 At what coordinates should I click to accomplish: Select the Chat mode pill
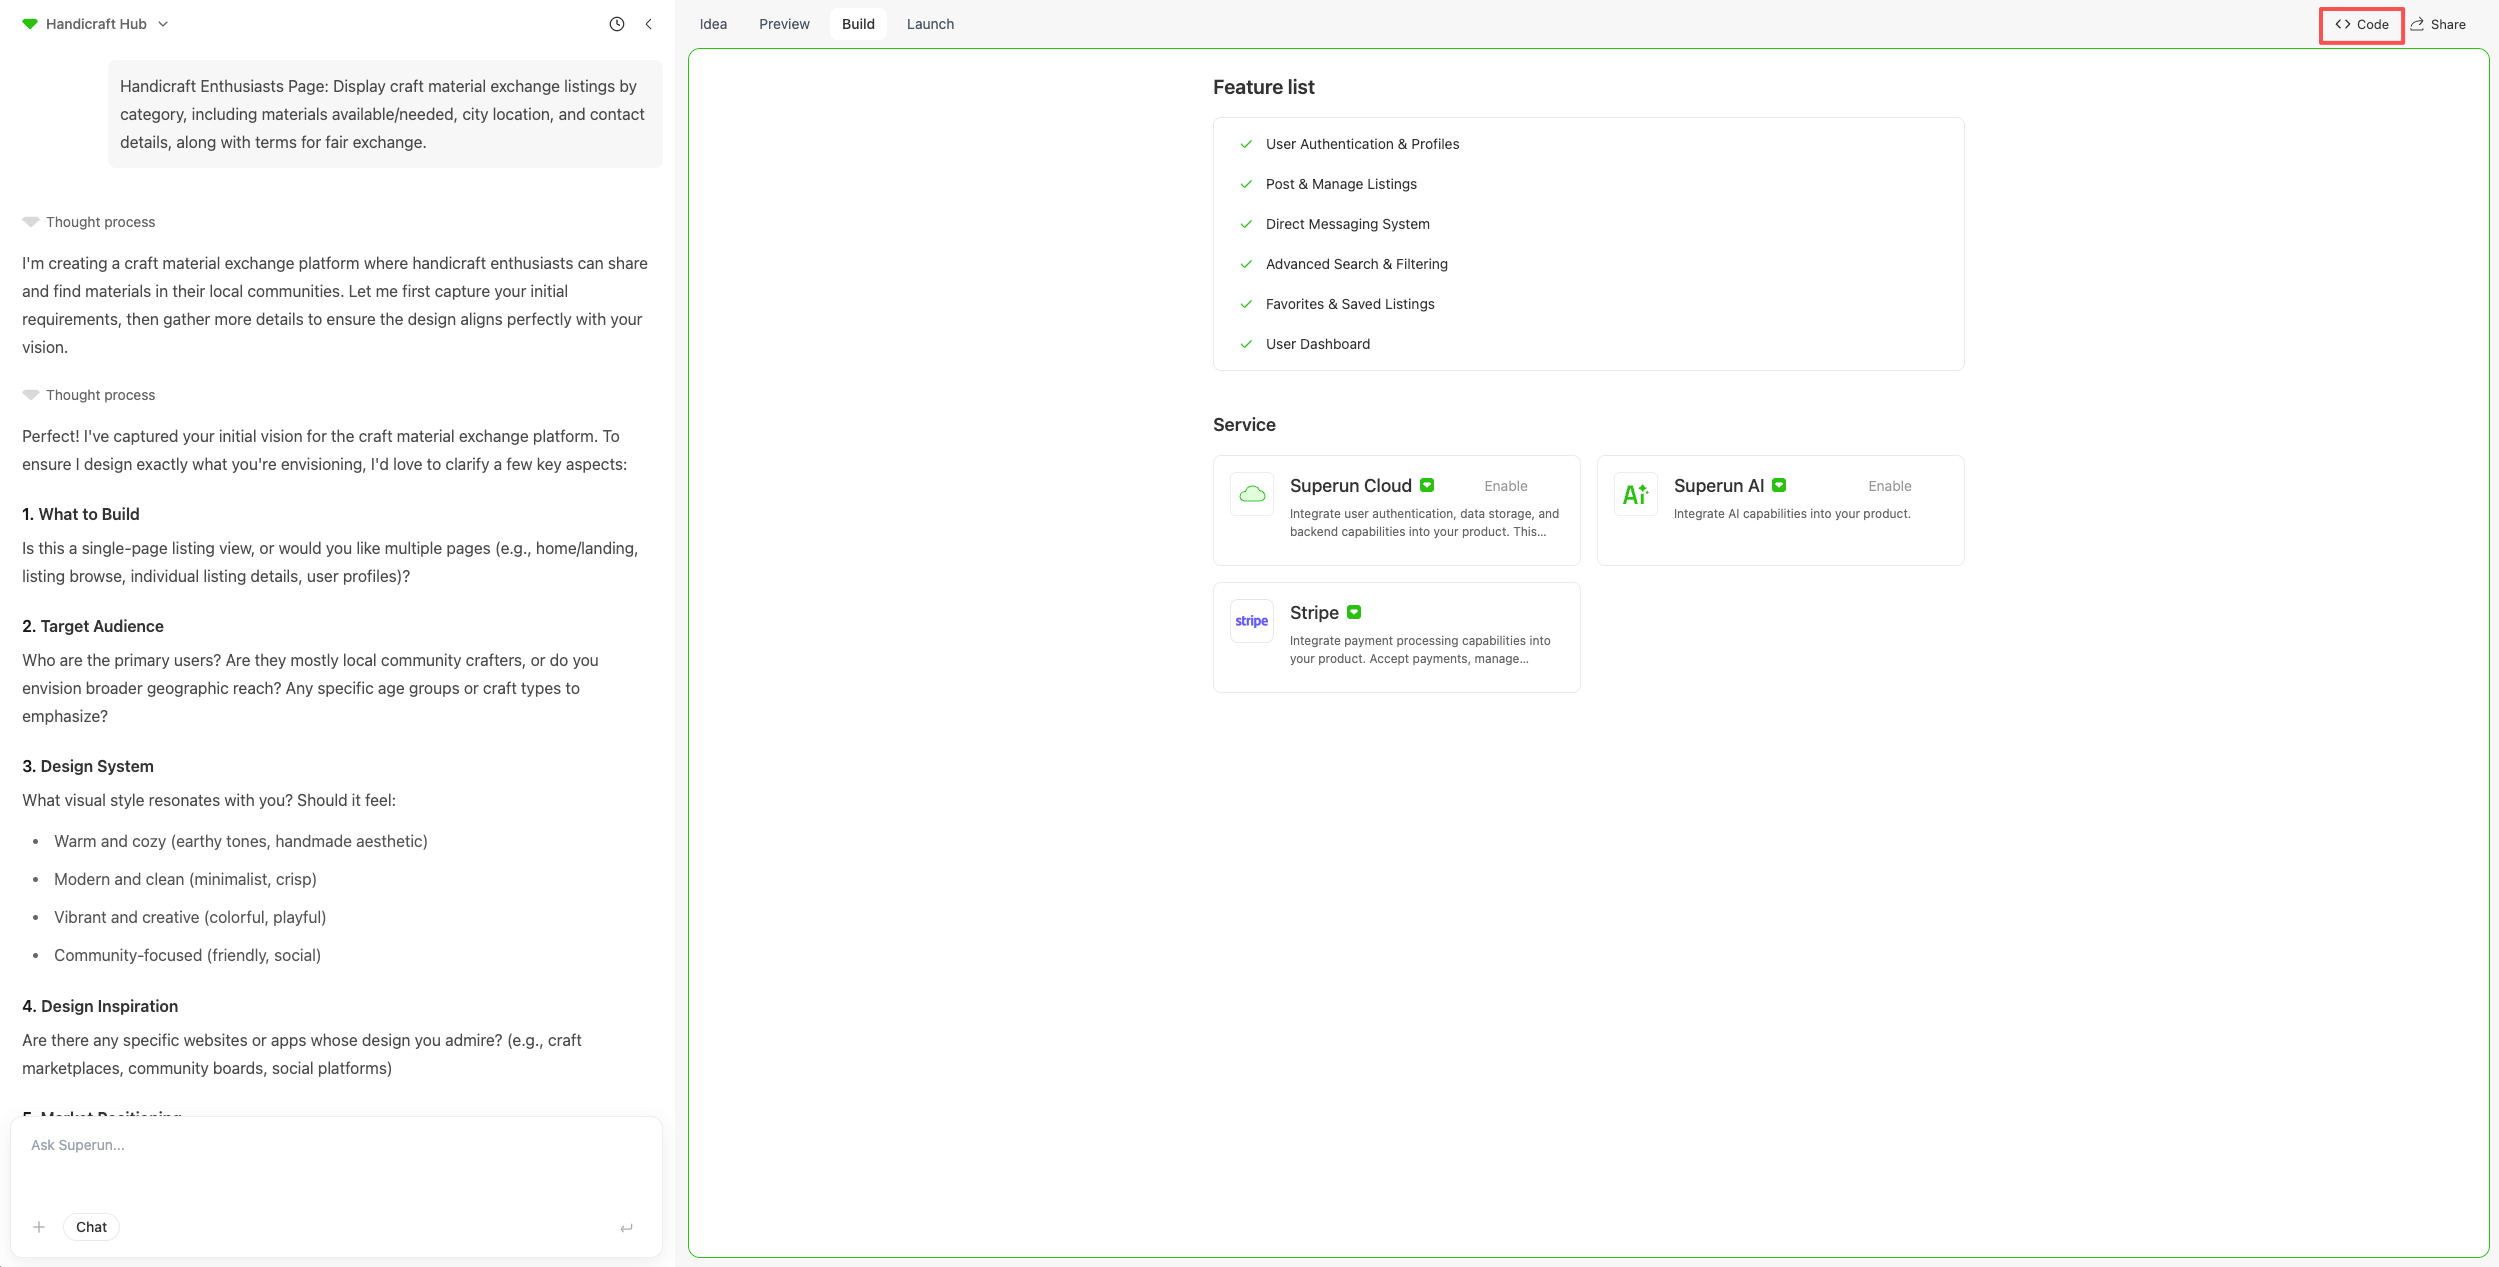90,1226
